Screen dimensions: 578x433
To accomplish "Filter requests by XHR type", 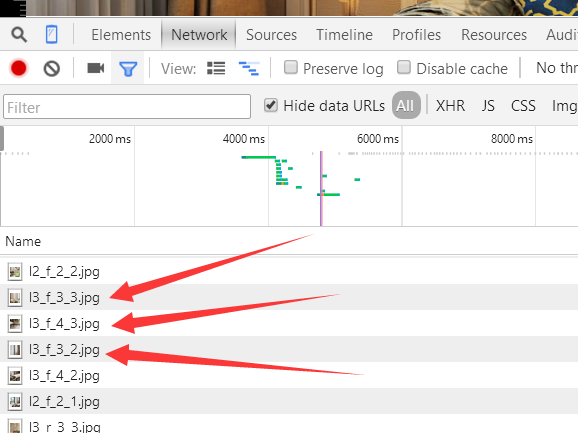I will (x=450, y=106).
